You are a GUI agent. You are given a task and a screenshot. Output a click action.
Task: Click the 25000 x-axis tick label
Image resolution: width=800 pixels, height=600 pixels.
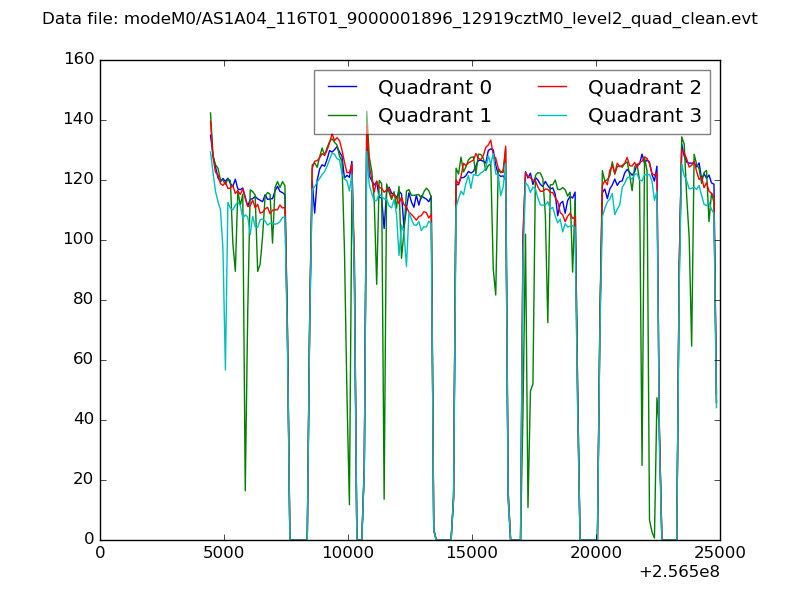(x=719, y=553)
